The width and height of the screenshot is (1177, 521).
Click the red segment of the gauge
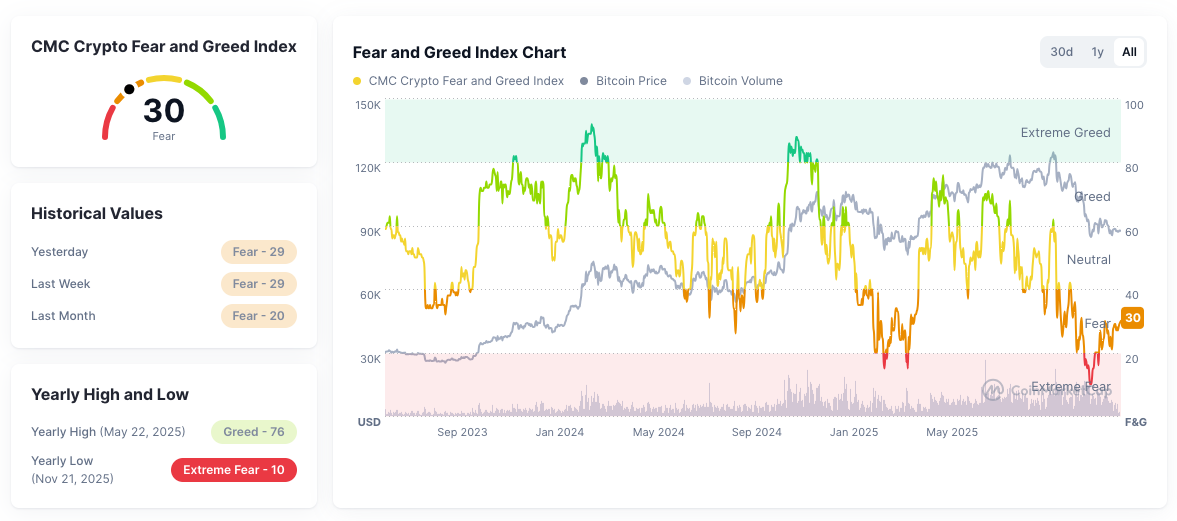107,122
